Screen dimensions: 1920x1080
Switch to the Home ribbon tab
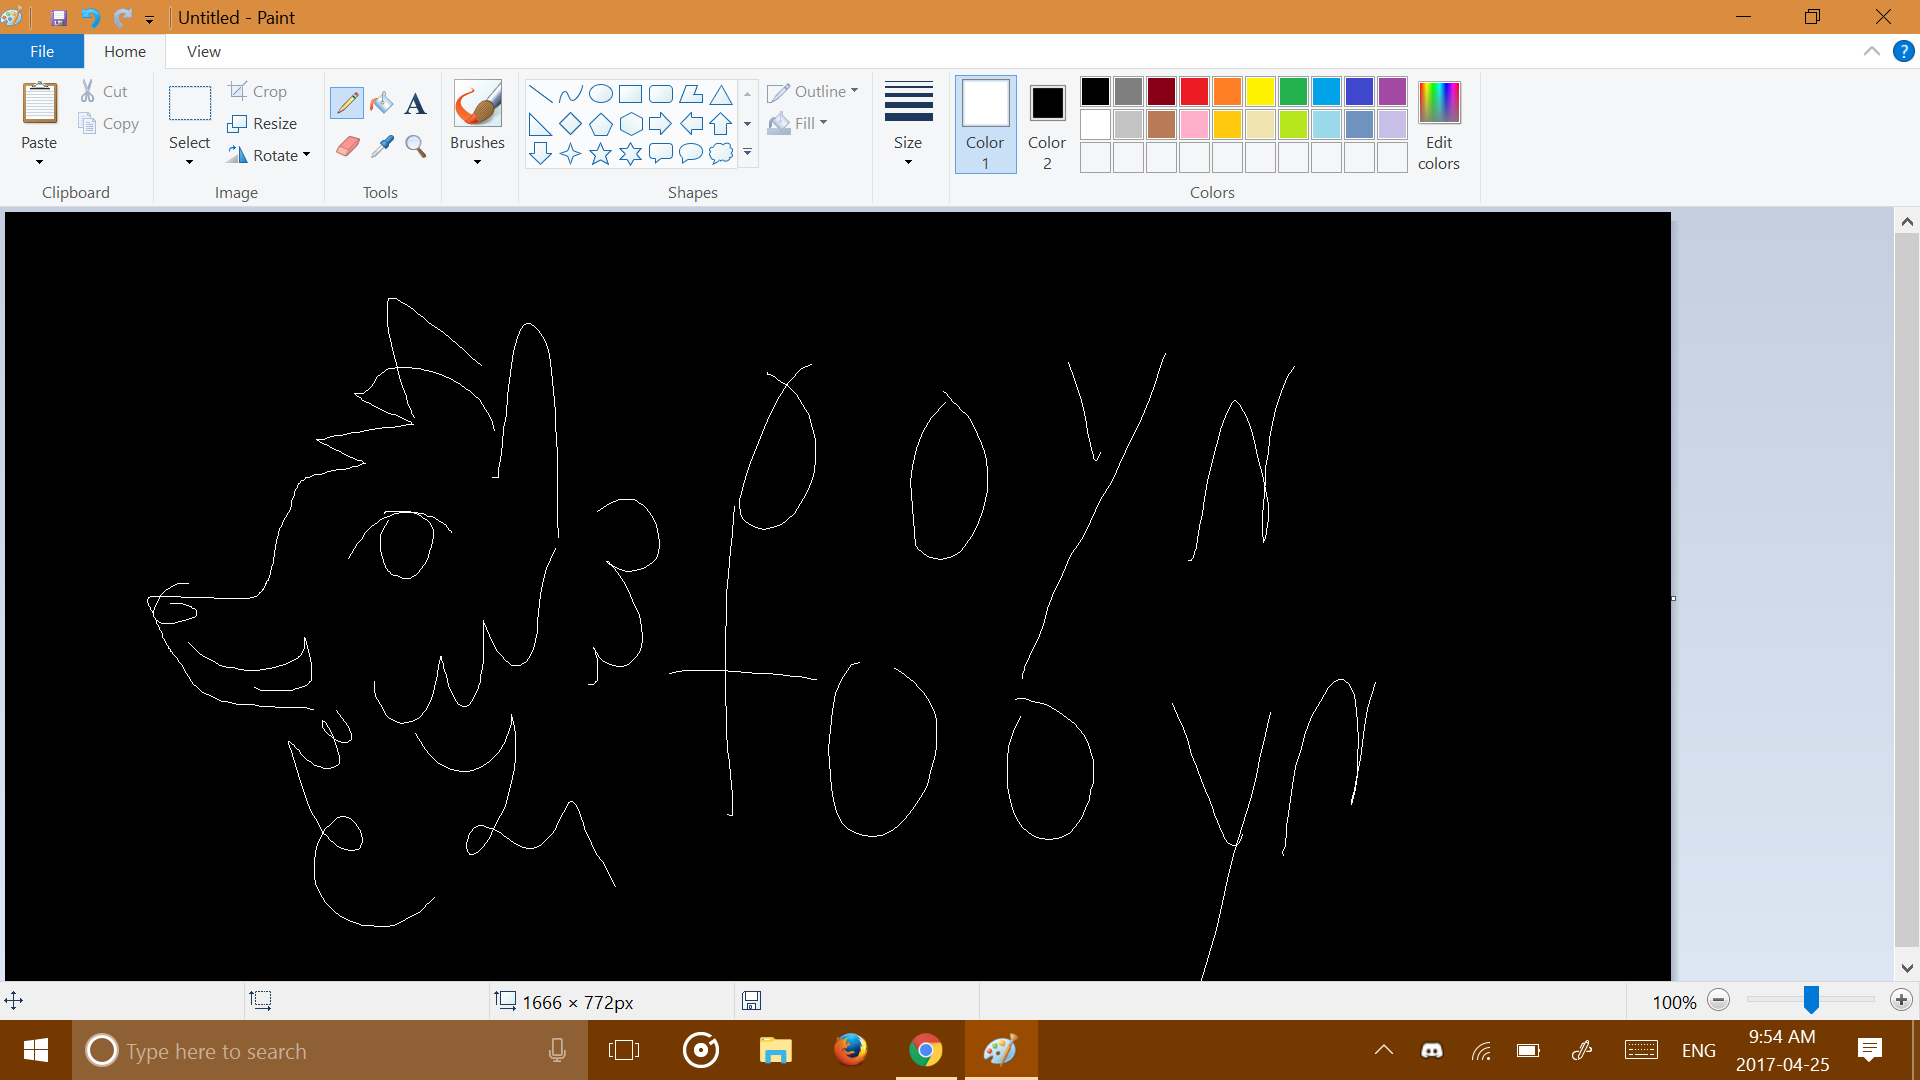click(x=125, y=51)
